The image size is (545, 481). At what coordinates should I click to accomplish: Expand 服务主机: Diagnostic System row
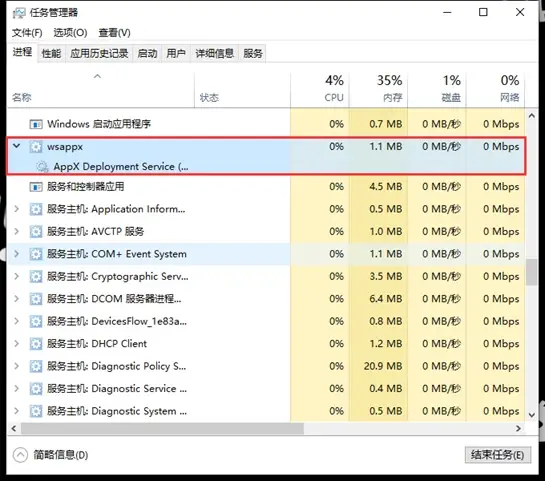16,411
